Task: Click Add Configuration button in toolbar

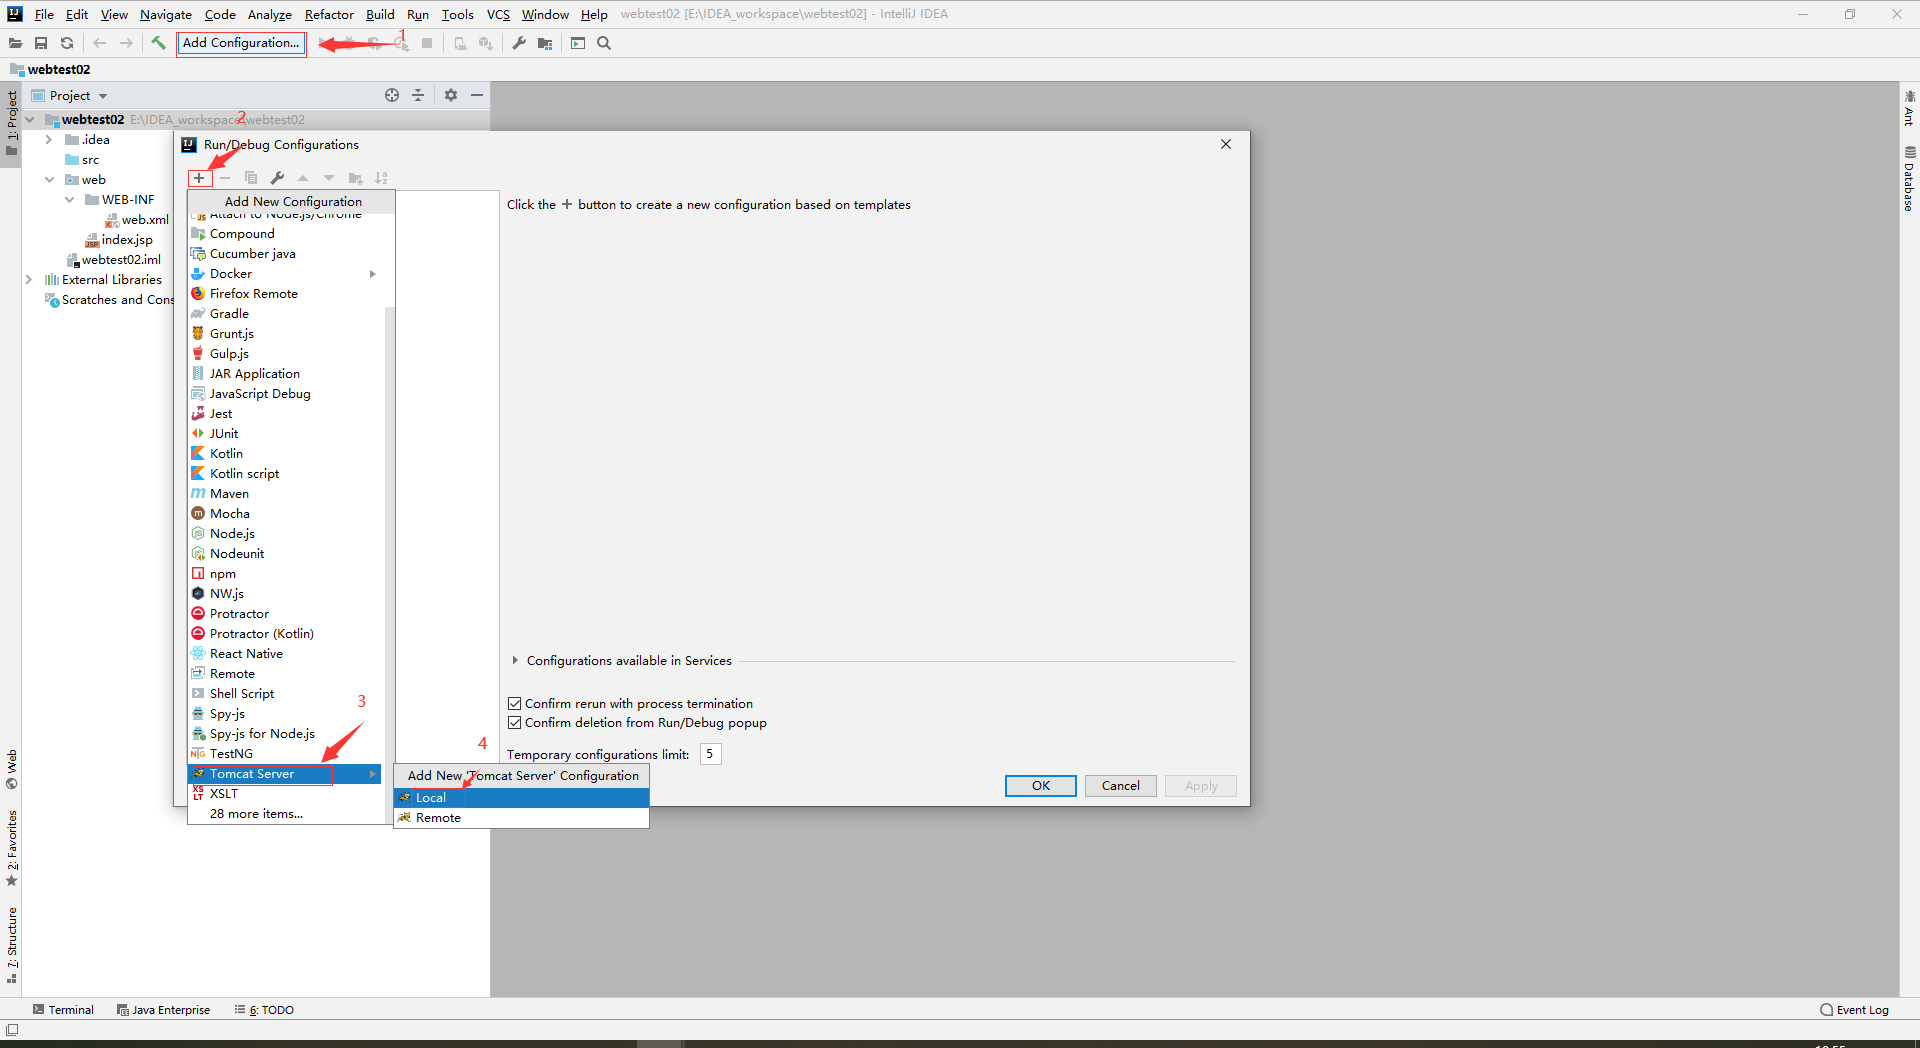Action: tap(241, 43)
